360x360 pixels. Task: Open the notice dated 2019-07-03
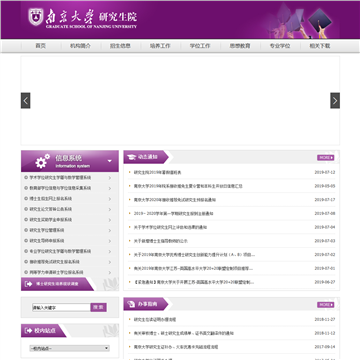(161, 241)
